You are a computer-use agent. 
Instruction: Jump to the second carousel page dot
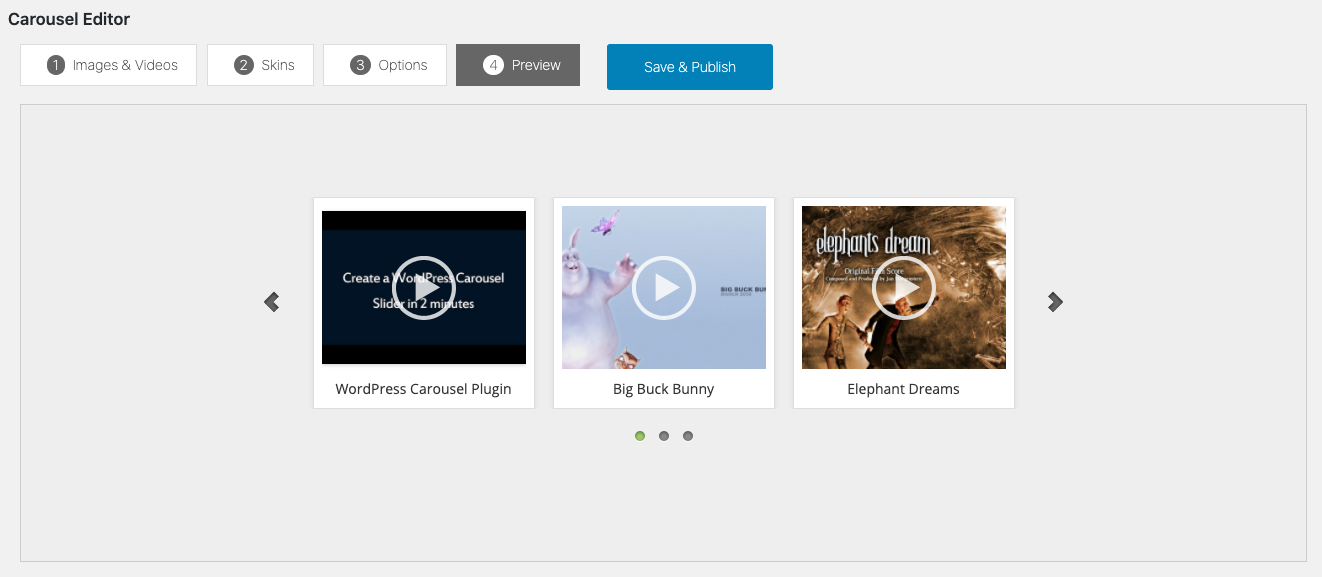pos(664,436)
